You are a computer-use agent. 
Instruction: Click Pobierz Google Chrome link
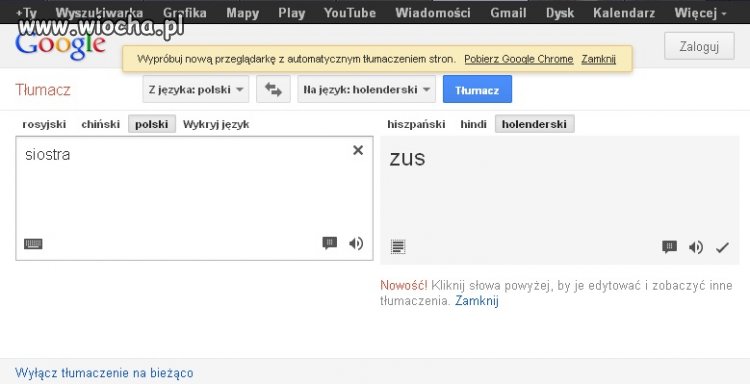tap(518, 59)
